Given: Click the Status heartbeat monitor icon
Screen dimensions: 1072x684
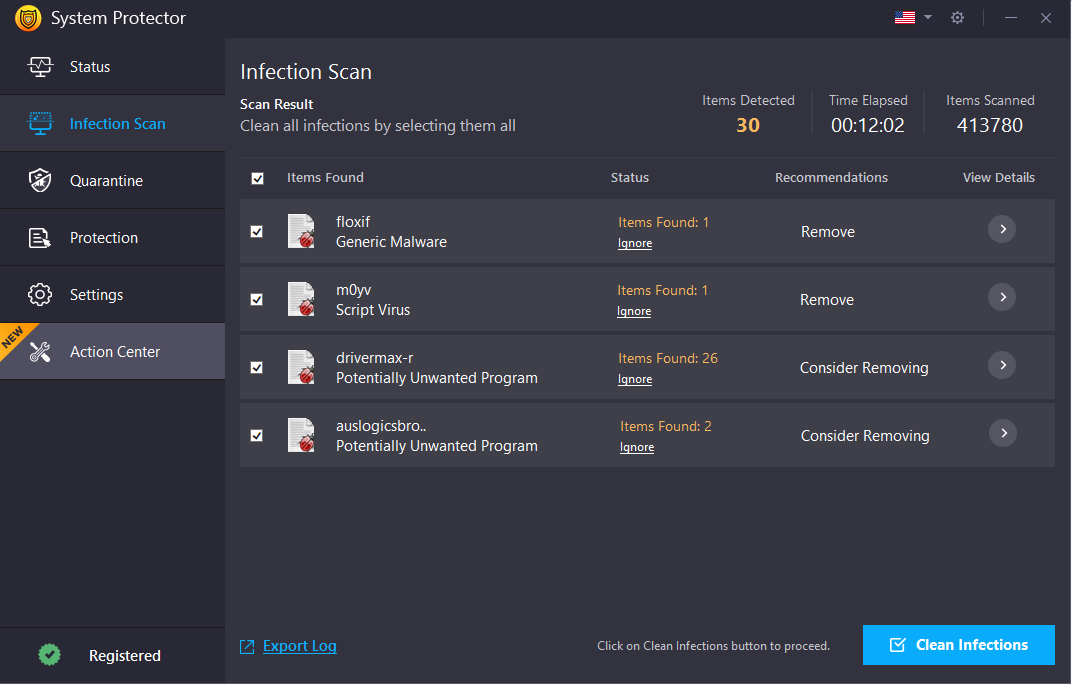Looking at the screenshot, I should (40, 67).
